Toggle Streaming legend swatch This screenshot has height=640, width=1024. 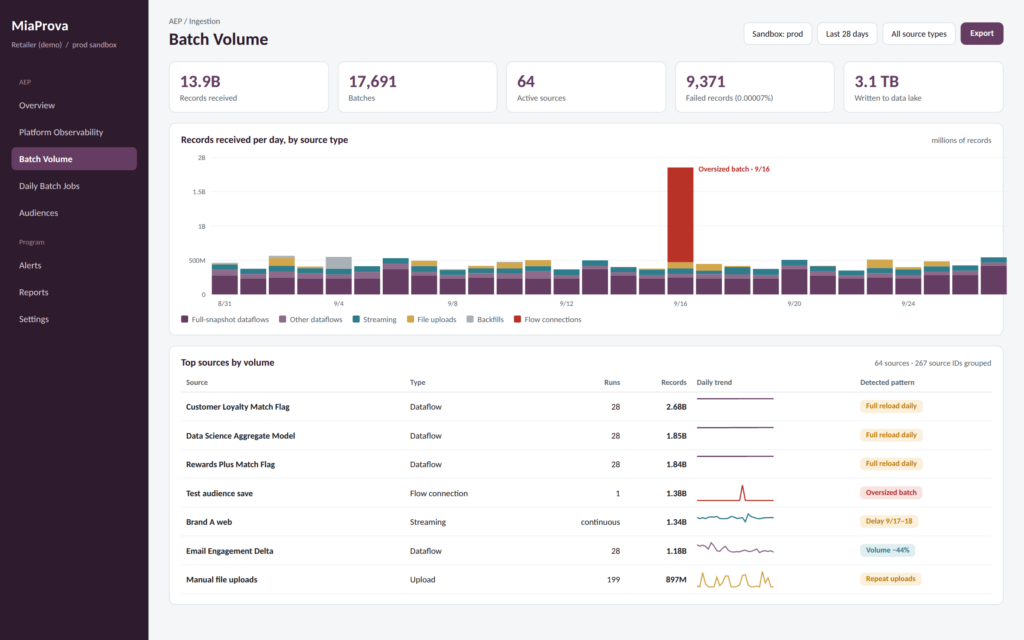coord(356,319)
